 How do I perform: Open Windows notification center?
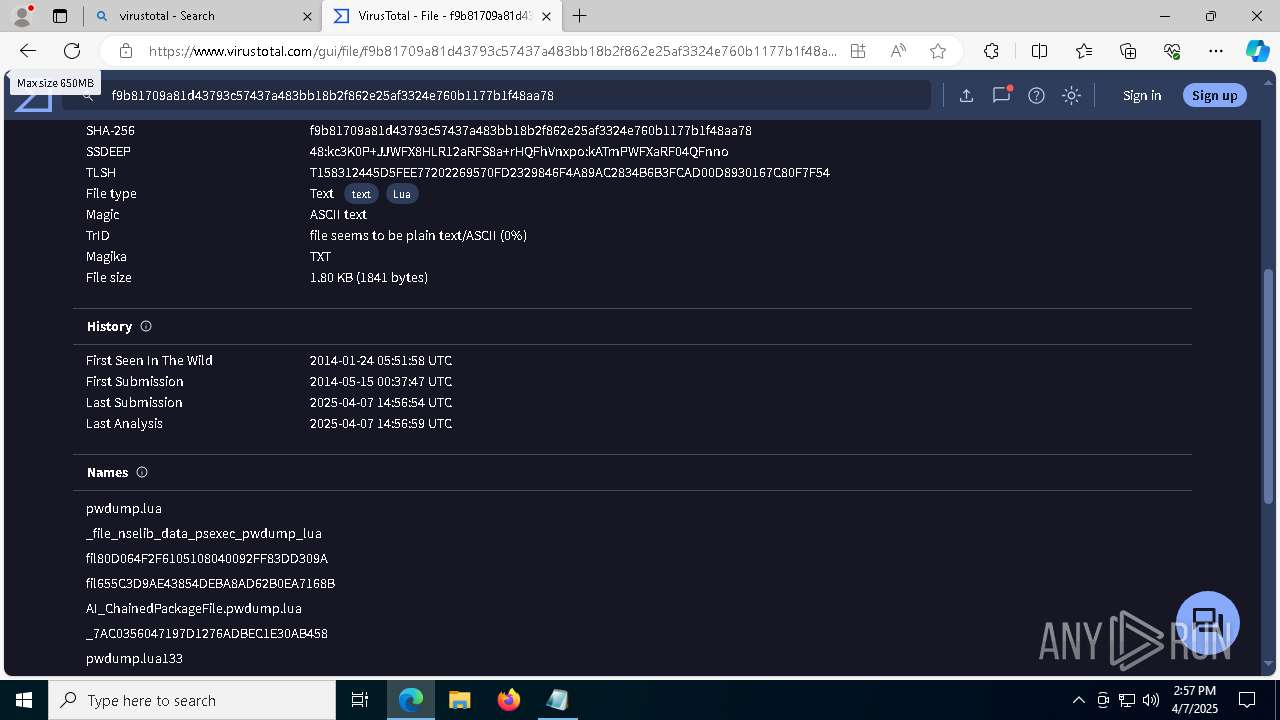tap(1247, 700)
